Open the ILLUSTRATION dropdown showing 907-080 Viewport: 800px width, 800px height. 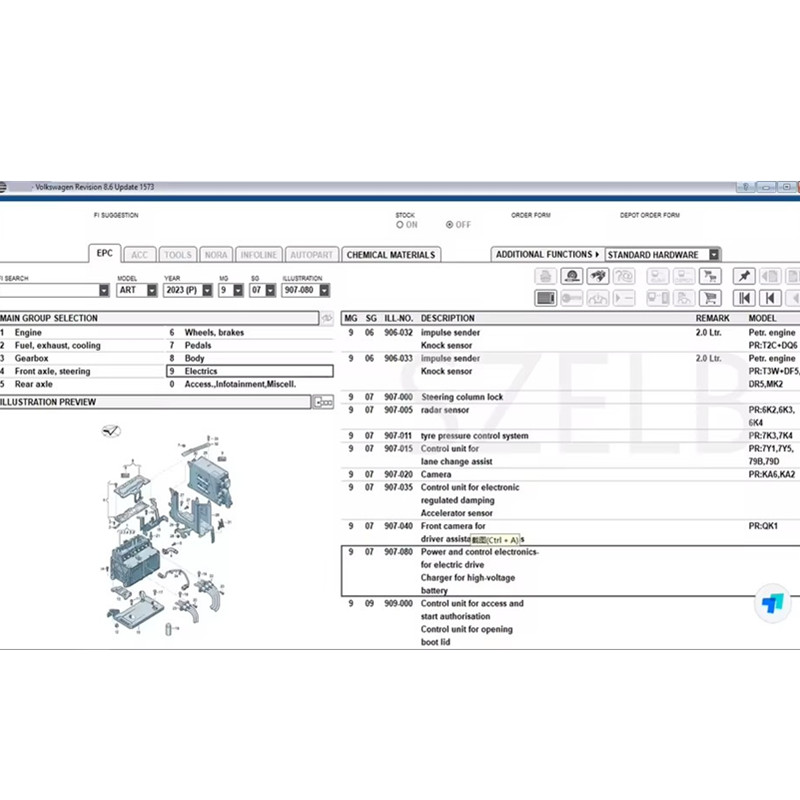tap(324, 290)
